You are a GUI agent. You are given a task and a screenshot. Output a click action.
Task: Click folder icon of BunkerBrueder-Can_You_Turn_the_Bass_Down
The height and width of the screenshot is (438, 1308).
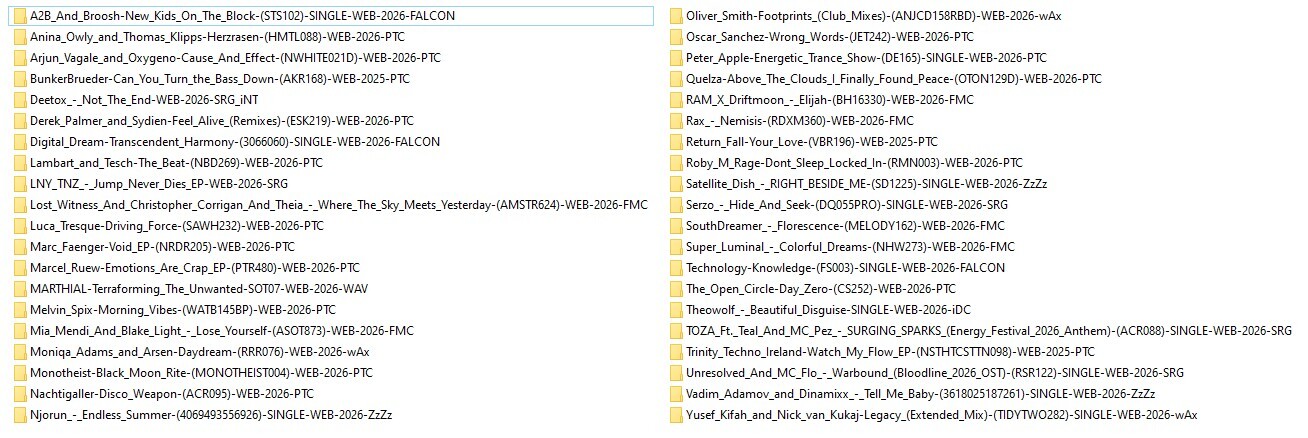tap(20, 79)
